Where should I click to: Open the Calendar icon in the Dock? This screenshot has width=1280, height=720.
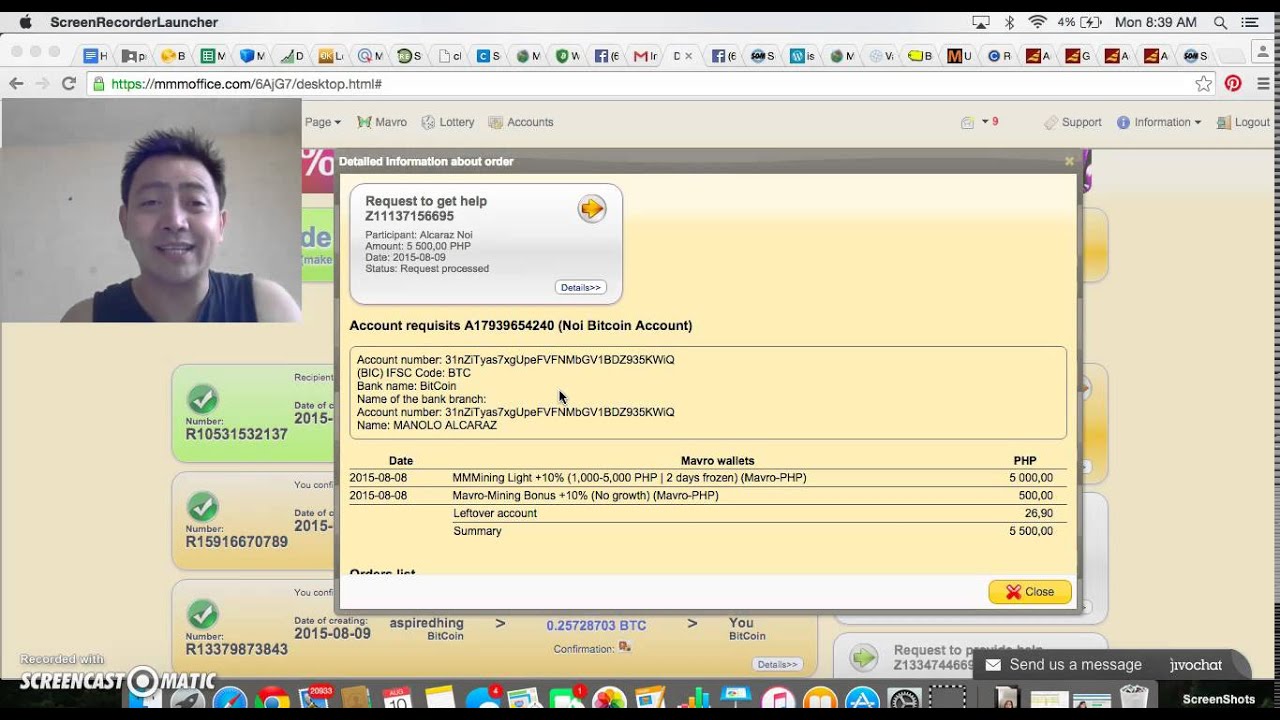pos(397,699)
